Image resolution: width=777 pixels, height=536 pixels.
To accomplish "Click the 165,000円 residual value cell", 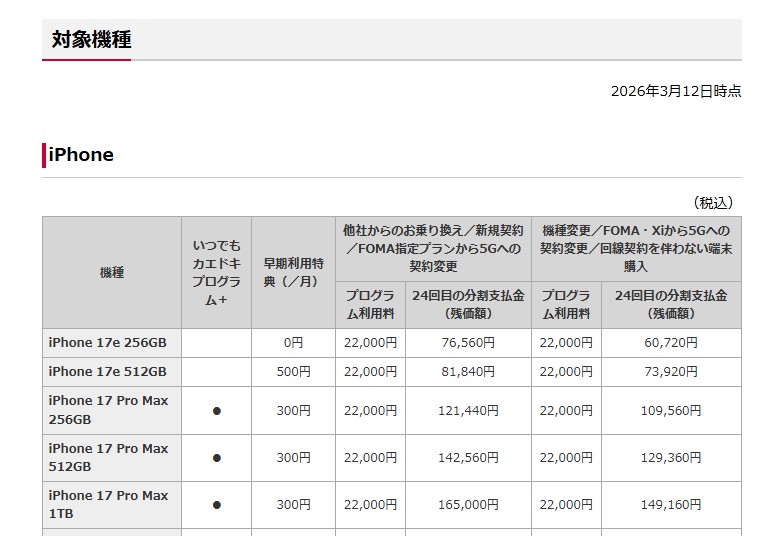I will pos(467,505).
